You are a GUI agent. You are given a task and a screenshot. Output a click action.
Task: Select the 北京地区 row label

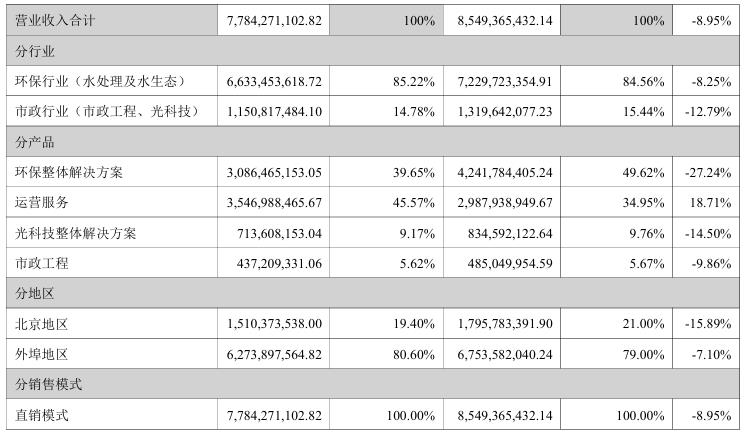(42, 325)
